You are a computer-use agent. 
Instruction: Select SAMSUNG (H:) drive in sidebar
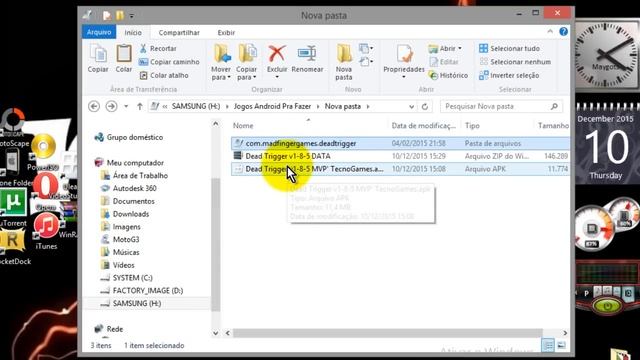tap(131, 303)
